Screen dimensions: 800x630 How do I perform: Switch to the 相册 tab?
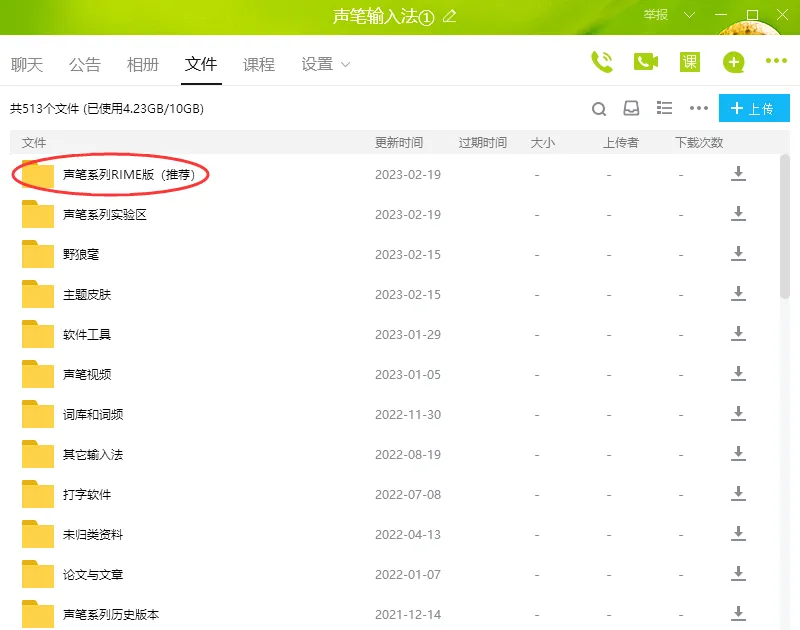(143, 64)
